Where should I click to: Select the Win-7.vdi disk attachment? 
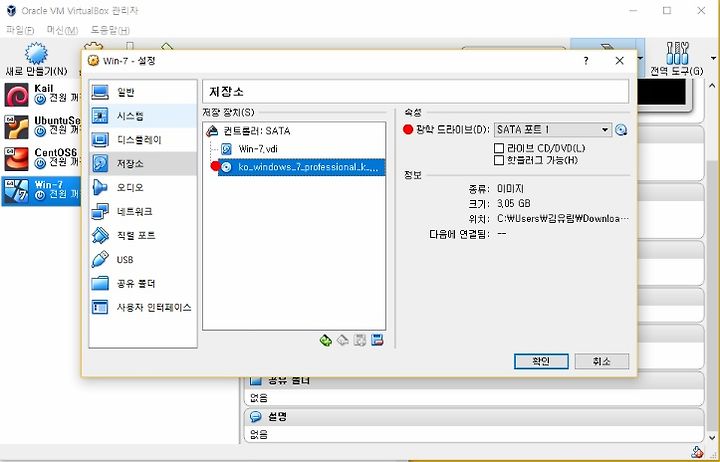pyautogui.click(x=258, y=149)
